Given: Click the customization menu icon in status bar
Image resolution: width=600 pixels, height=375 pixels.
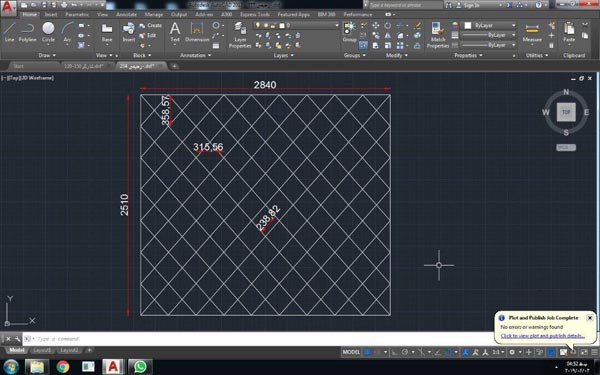Looking at the screenshot, I should click(594, 352).
